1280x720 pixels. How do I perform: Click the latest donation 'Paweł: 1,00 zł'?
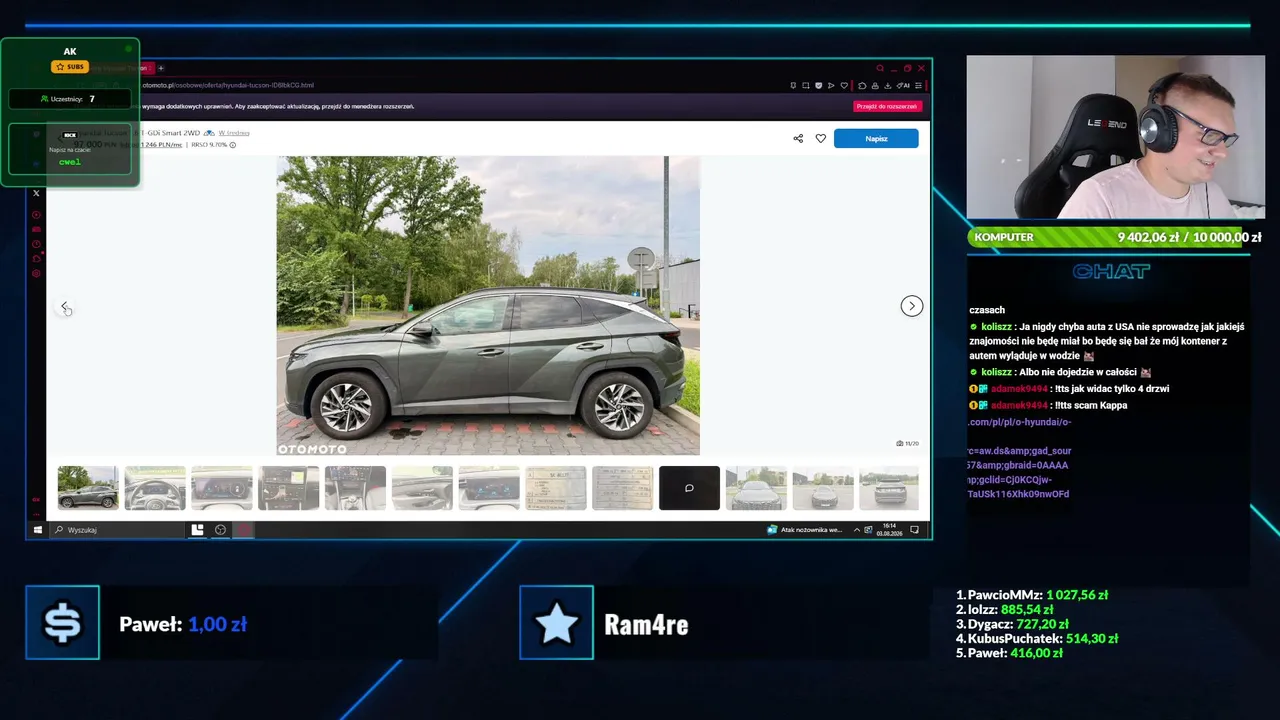183,624
